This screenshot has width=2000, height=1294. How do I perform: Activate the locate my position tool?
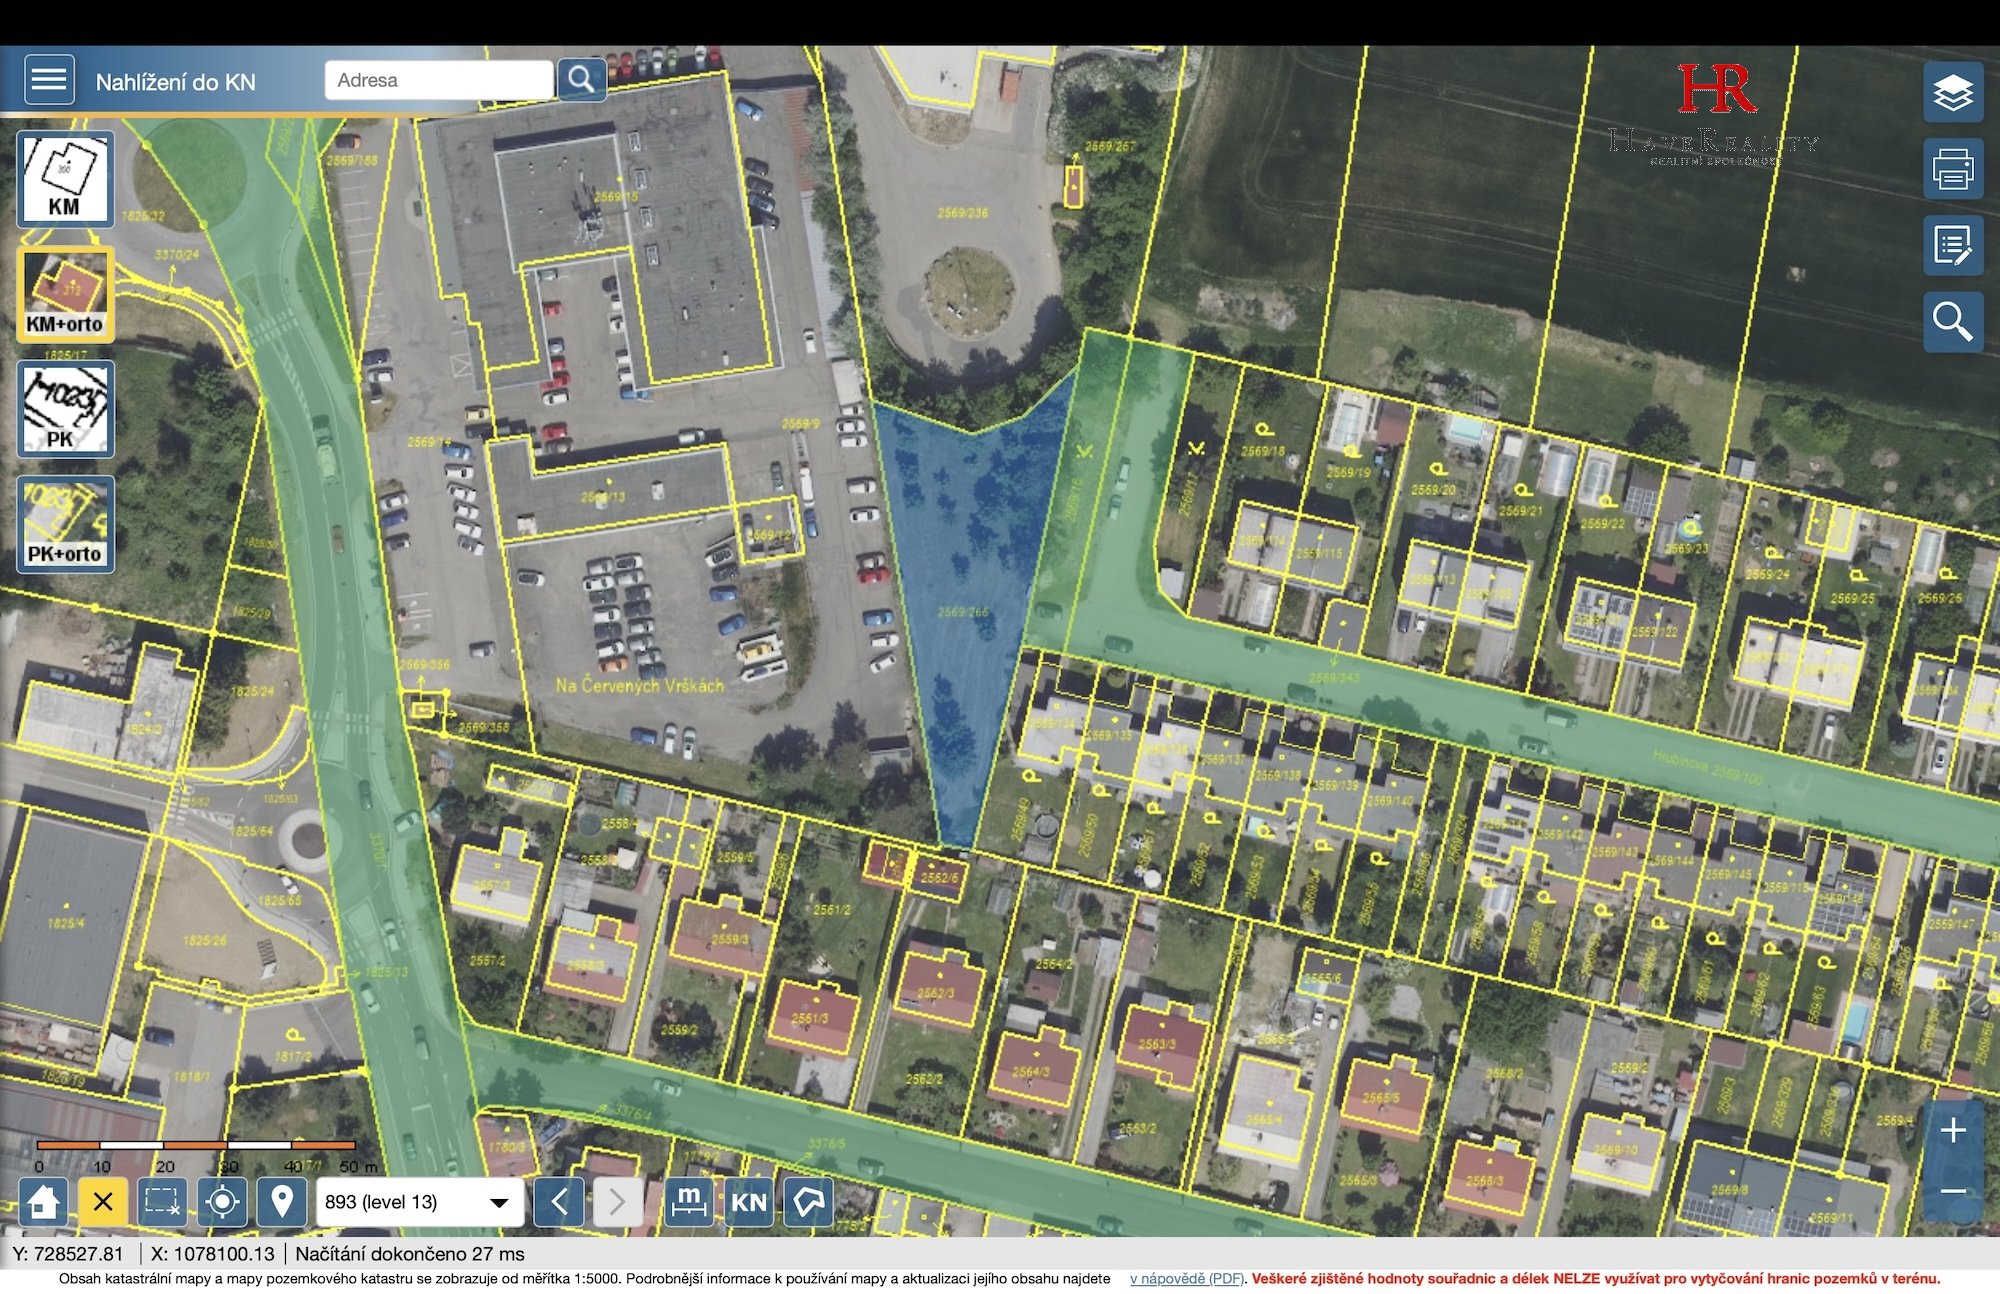[x=222, y=1201]
